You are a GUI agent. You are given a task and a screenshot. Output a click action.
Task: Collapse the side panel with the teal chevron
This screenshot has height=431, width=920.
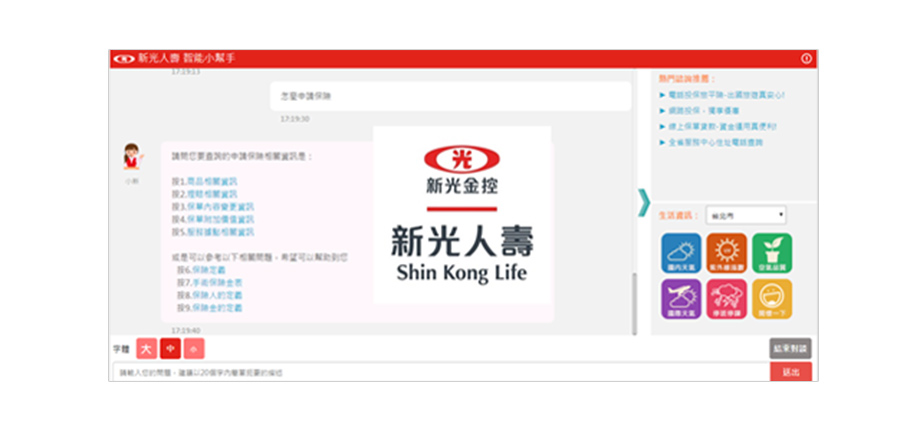644,202
